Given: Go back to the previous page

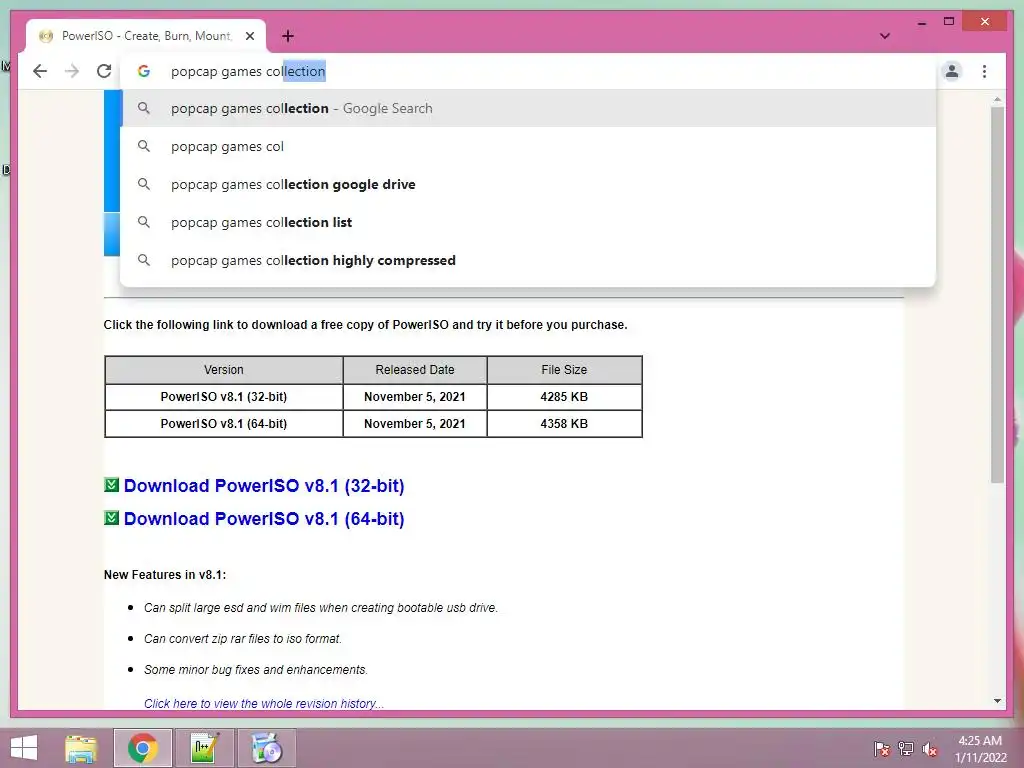Looking at the screenshot, I should point(40,71).
